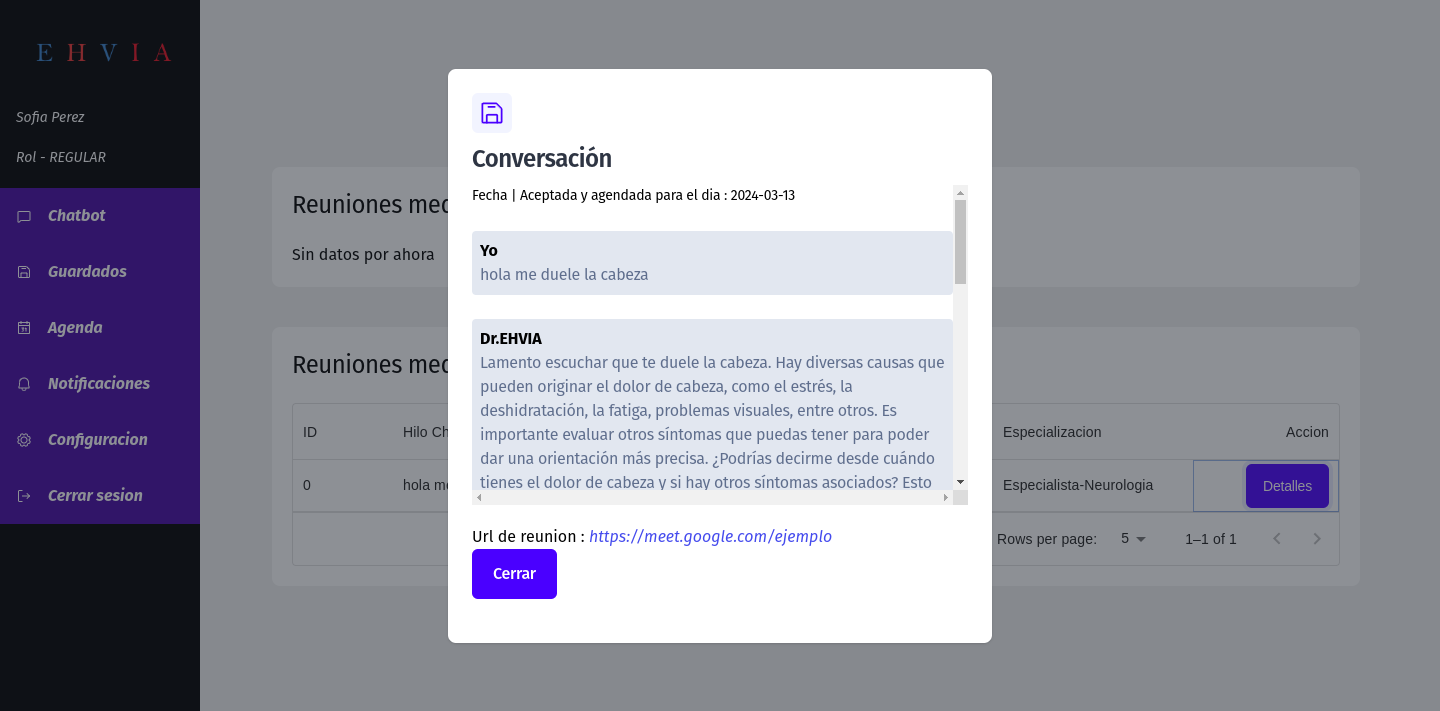1440x711 pixels.
Task: Open the Chatbot menu item
Action: coord(76,216)
